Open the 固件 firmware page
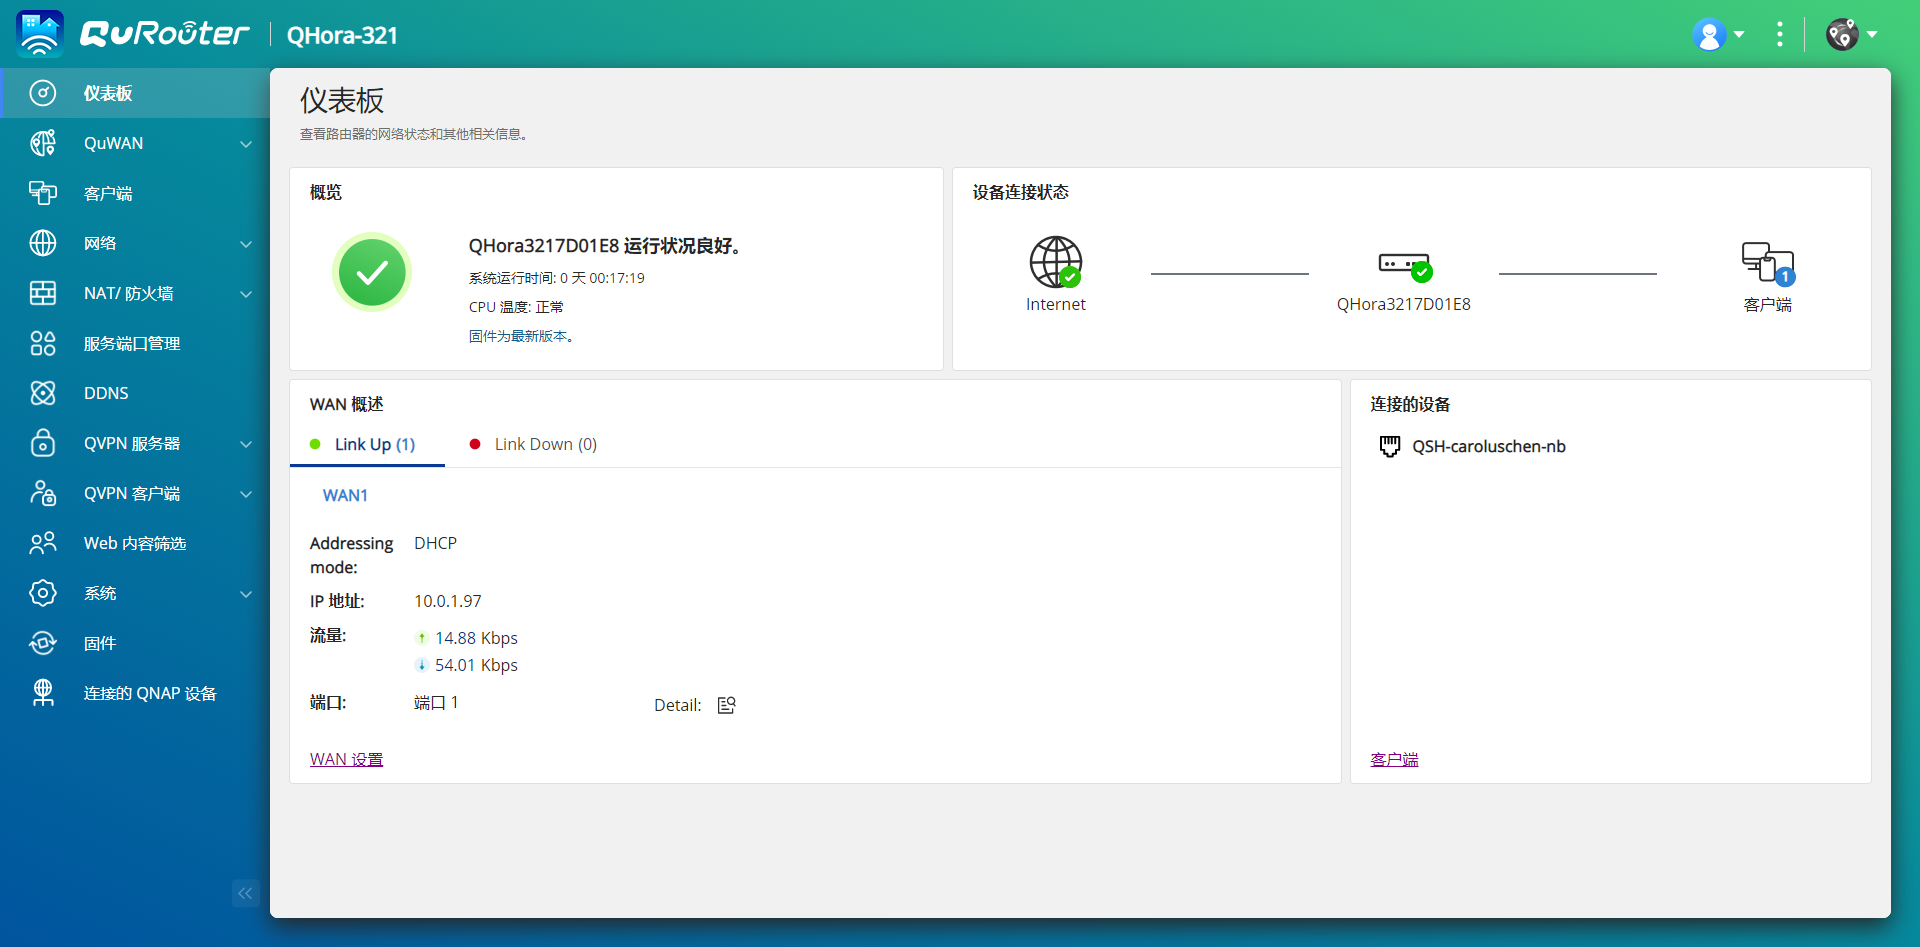This screenshot has width=1920, height=947. pos(100,643)
